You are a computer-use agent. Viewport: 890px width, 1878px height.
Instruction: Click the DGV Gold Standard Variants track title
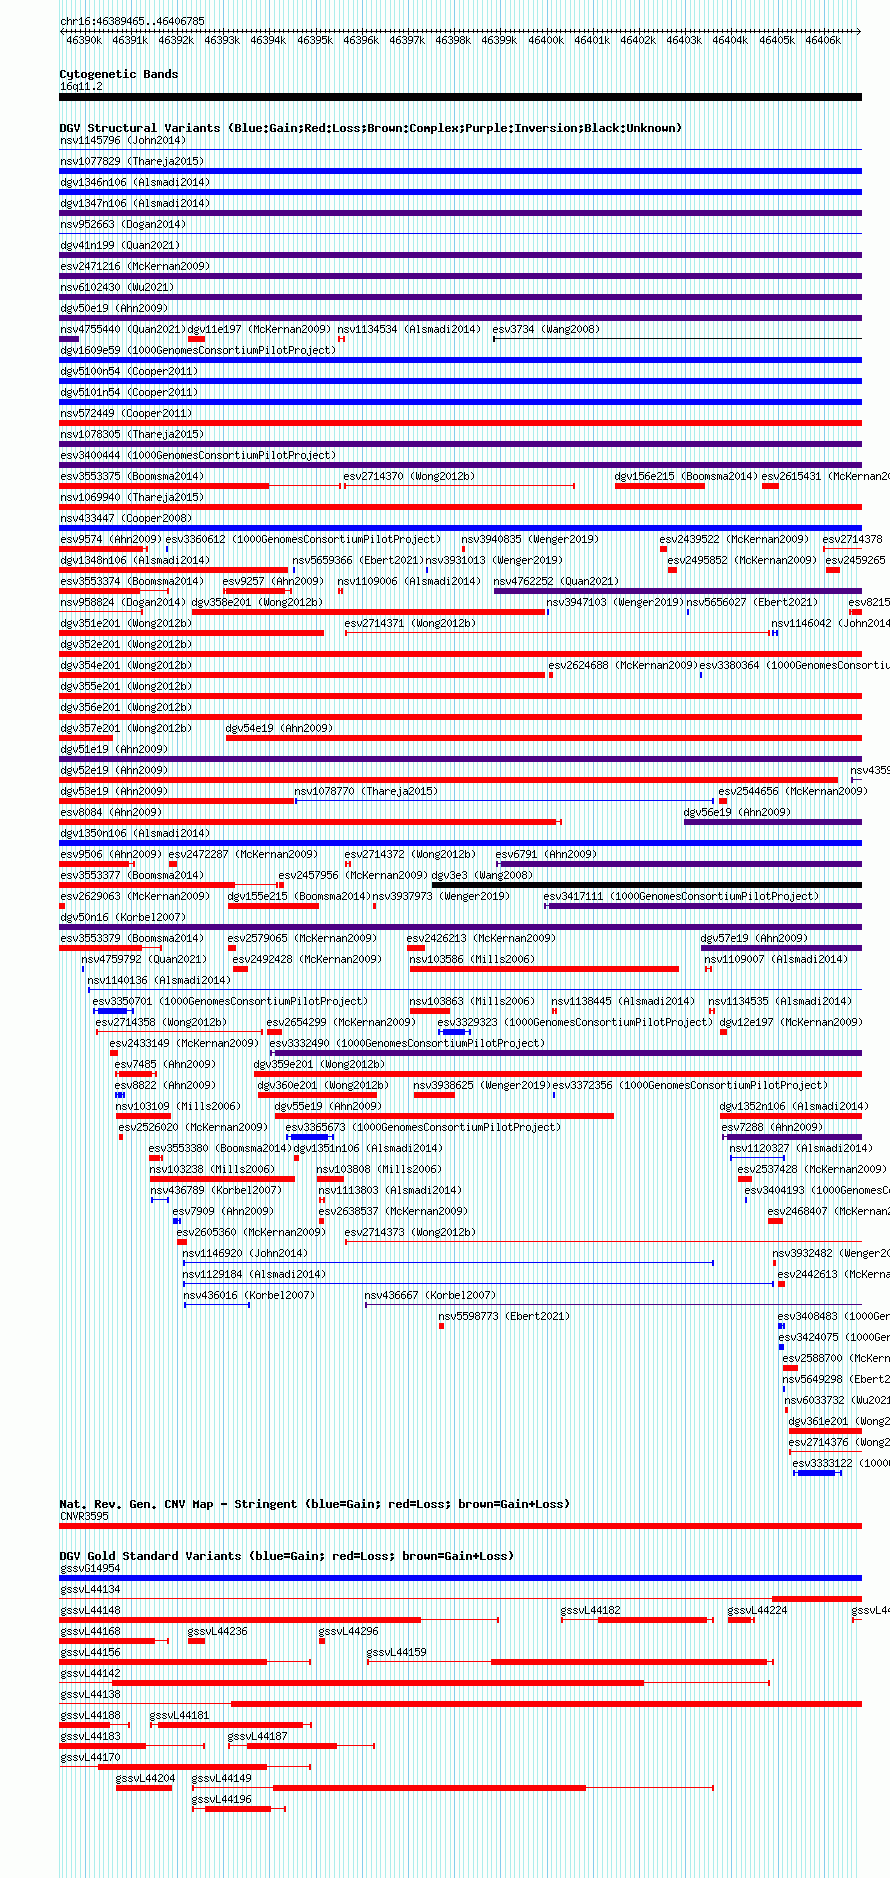coord(286,1556)
